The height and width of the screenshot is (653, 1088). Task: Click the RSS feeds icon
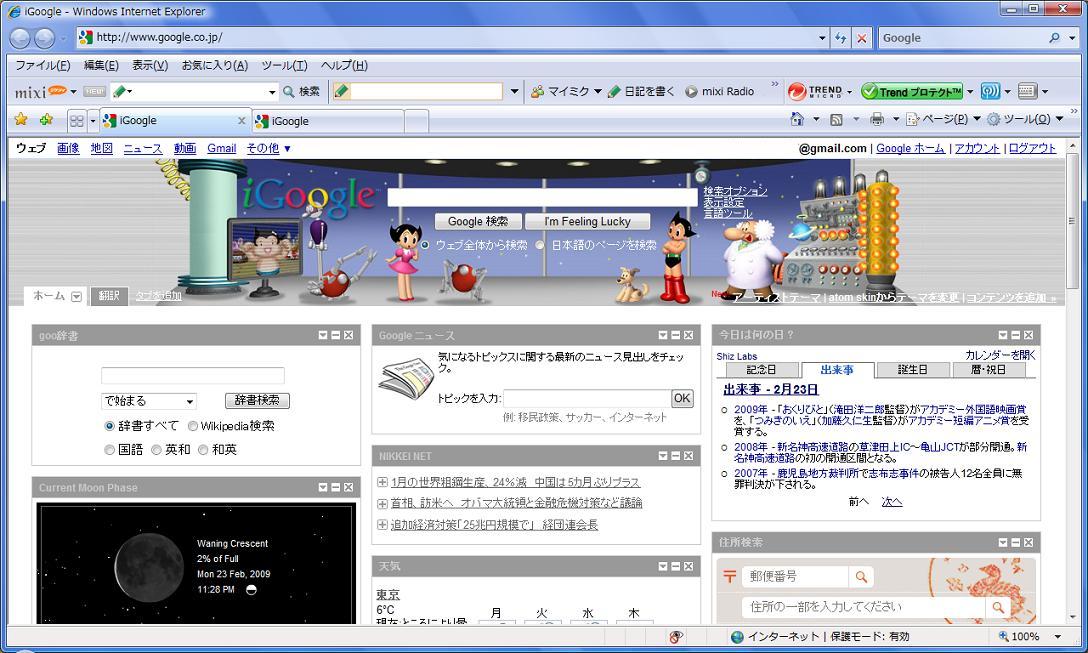tap(836, 120)
